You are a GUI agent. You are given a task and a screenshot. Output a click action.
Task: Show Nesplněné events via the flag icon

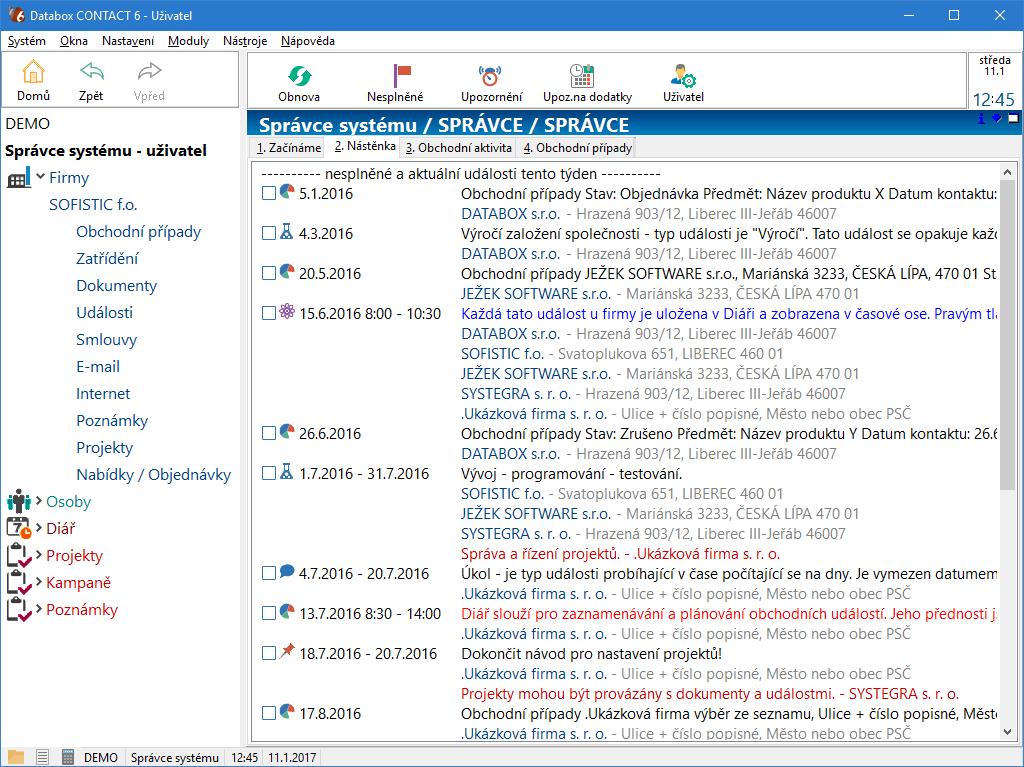tap(401, 76)
